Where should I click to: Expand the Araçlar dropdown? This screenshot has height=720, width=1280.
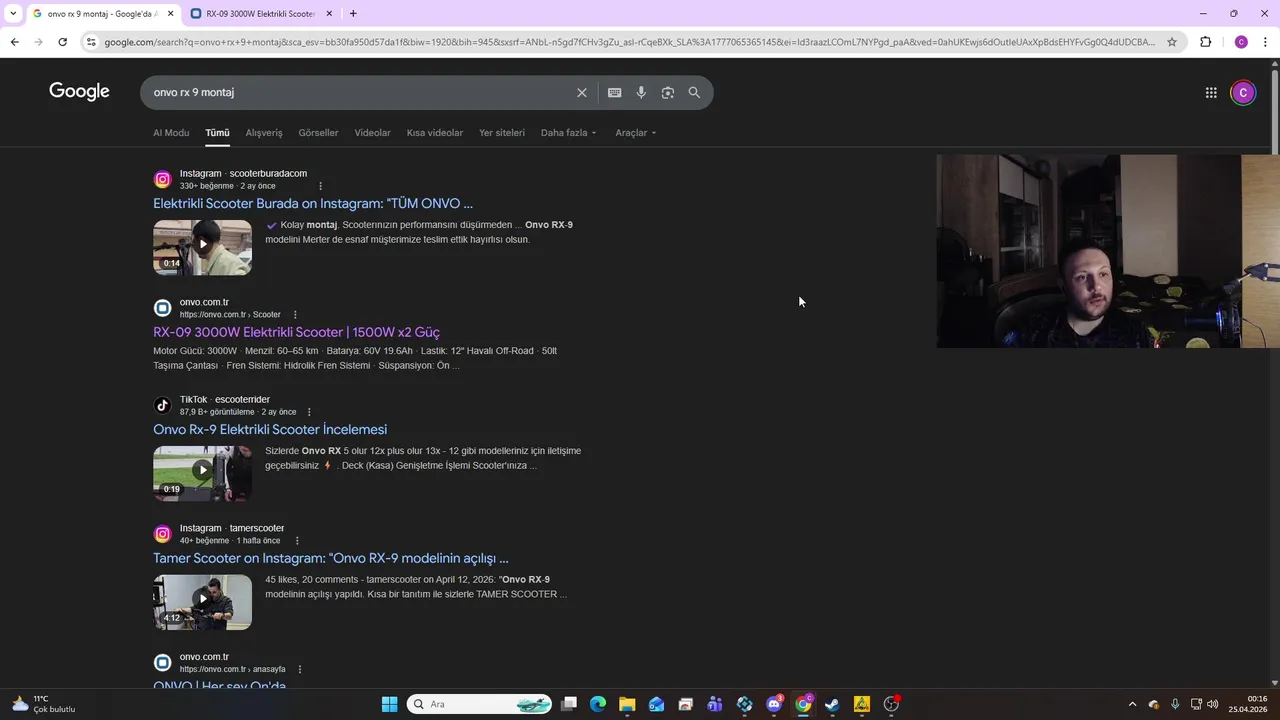pos(635,133)
